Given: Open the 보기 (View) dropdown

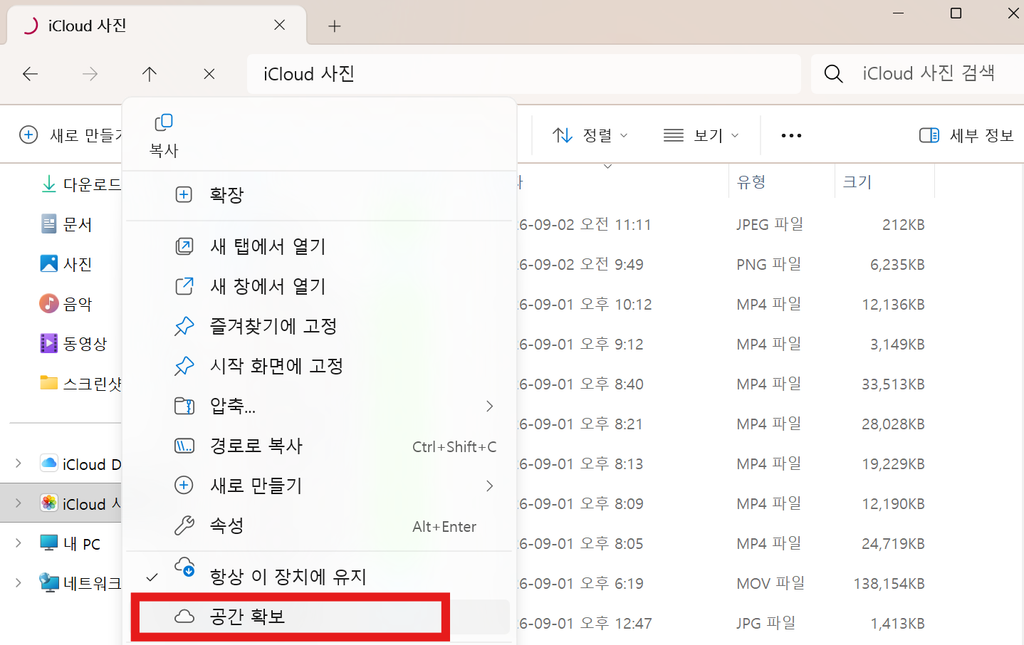Looking at the screenshot, I should (701, 135).
